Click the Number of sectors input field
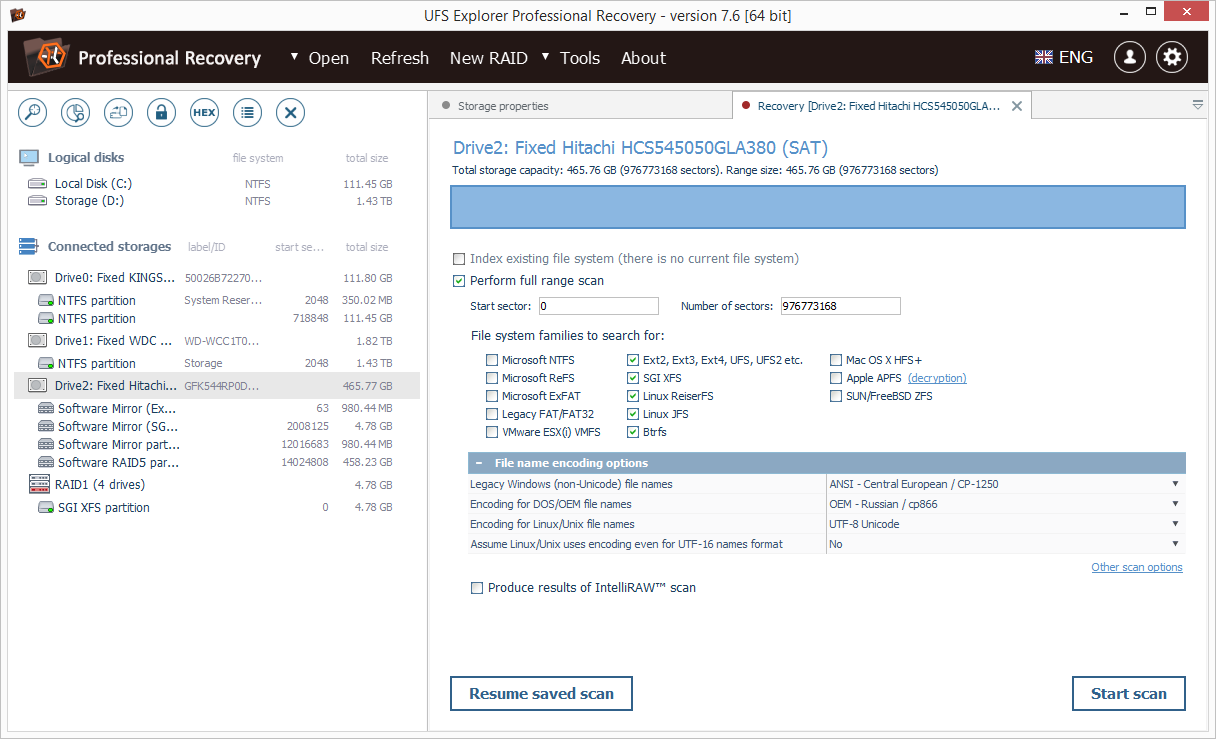 coord(841,306)
